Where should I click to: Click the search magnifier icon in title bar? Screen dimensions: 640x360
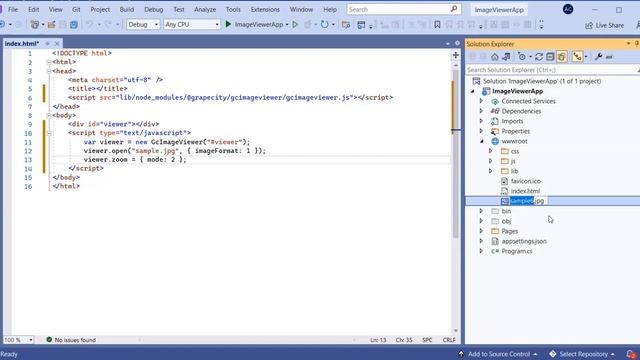pyautogui.click(x=454, y=9)
